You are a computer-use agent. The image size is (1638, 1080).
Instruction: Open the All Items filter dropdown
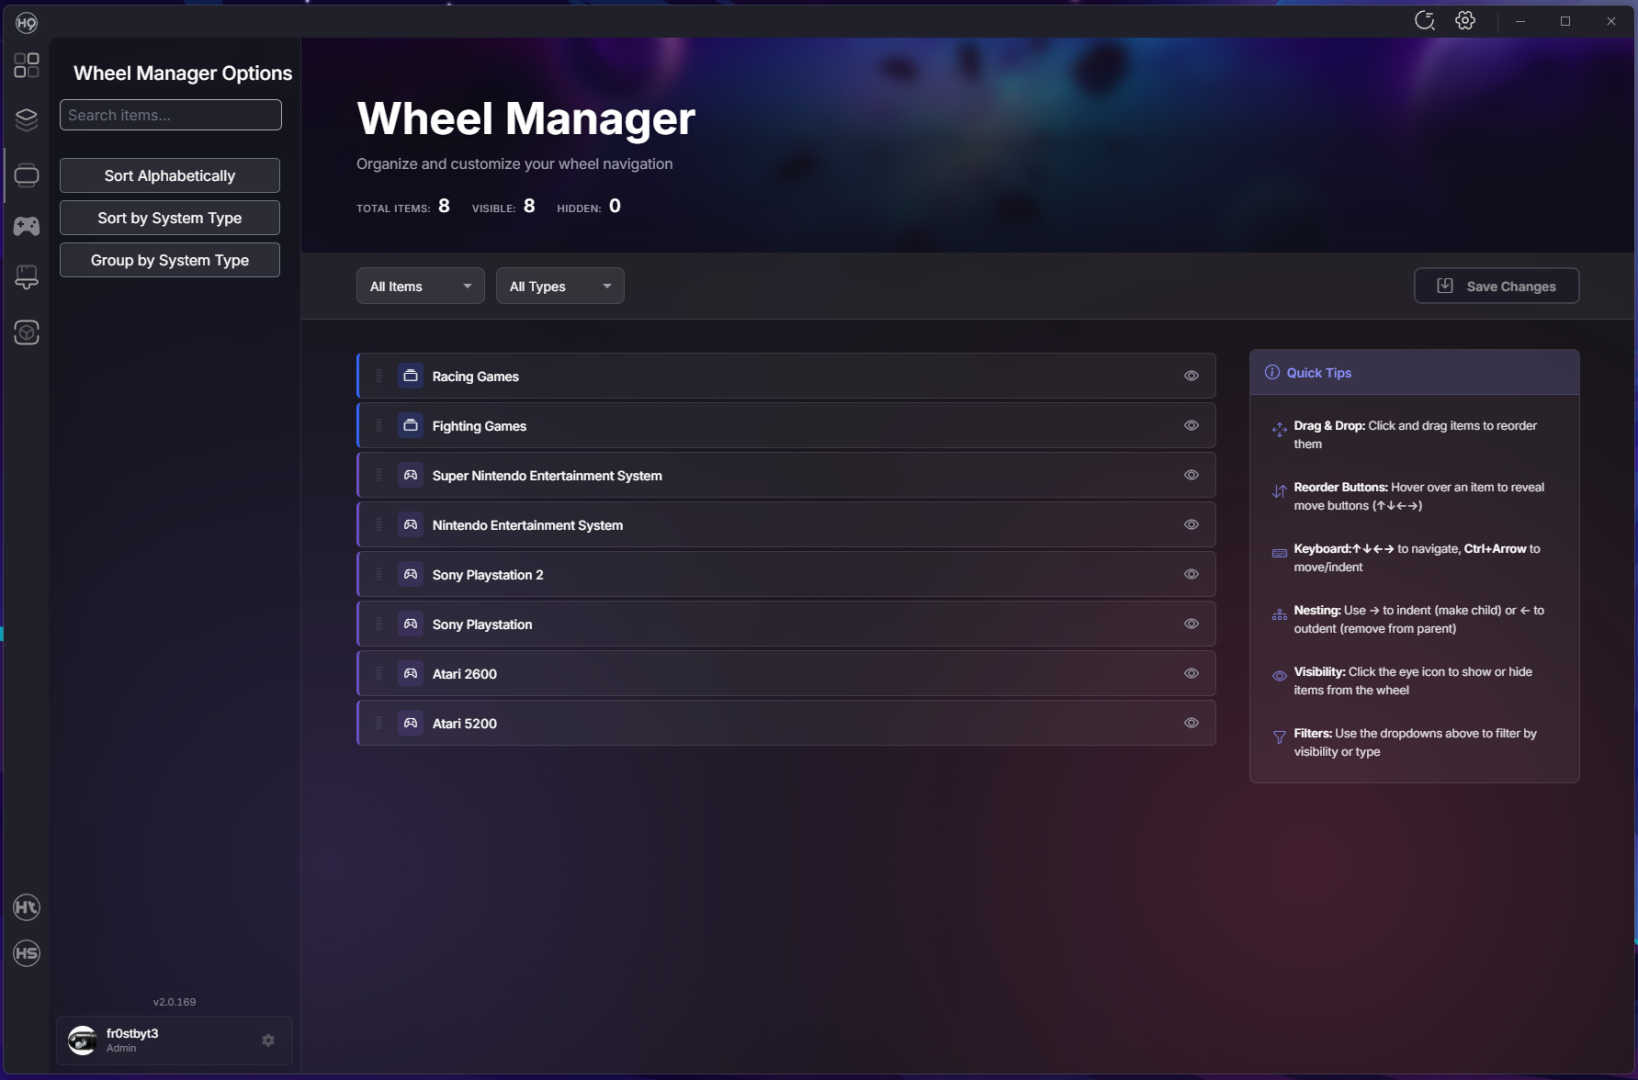420,286
